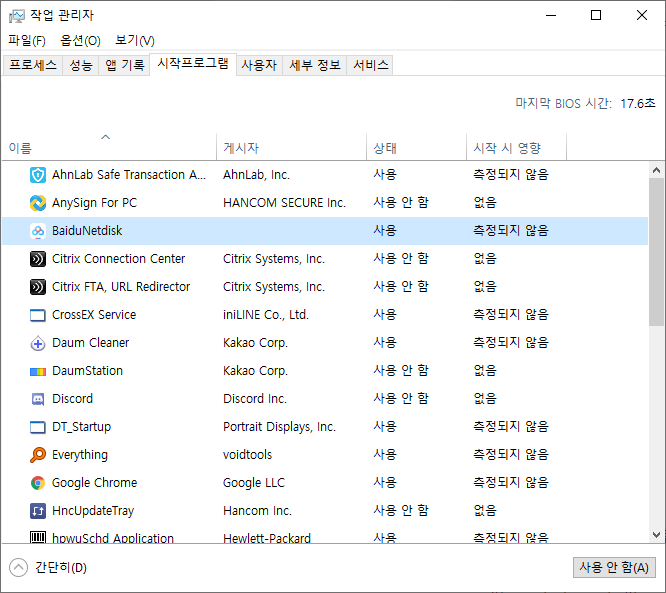666x593 pixels.
Task: Switch to the 서비스 tab
Action: (x=371, y=65)
